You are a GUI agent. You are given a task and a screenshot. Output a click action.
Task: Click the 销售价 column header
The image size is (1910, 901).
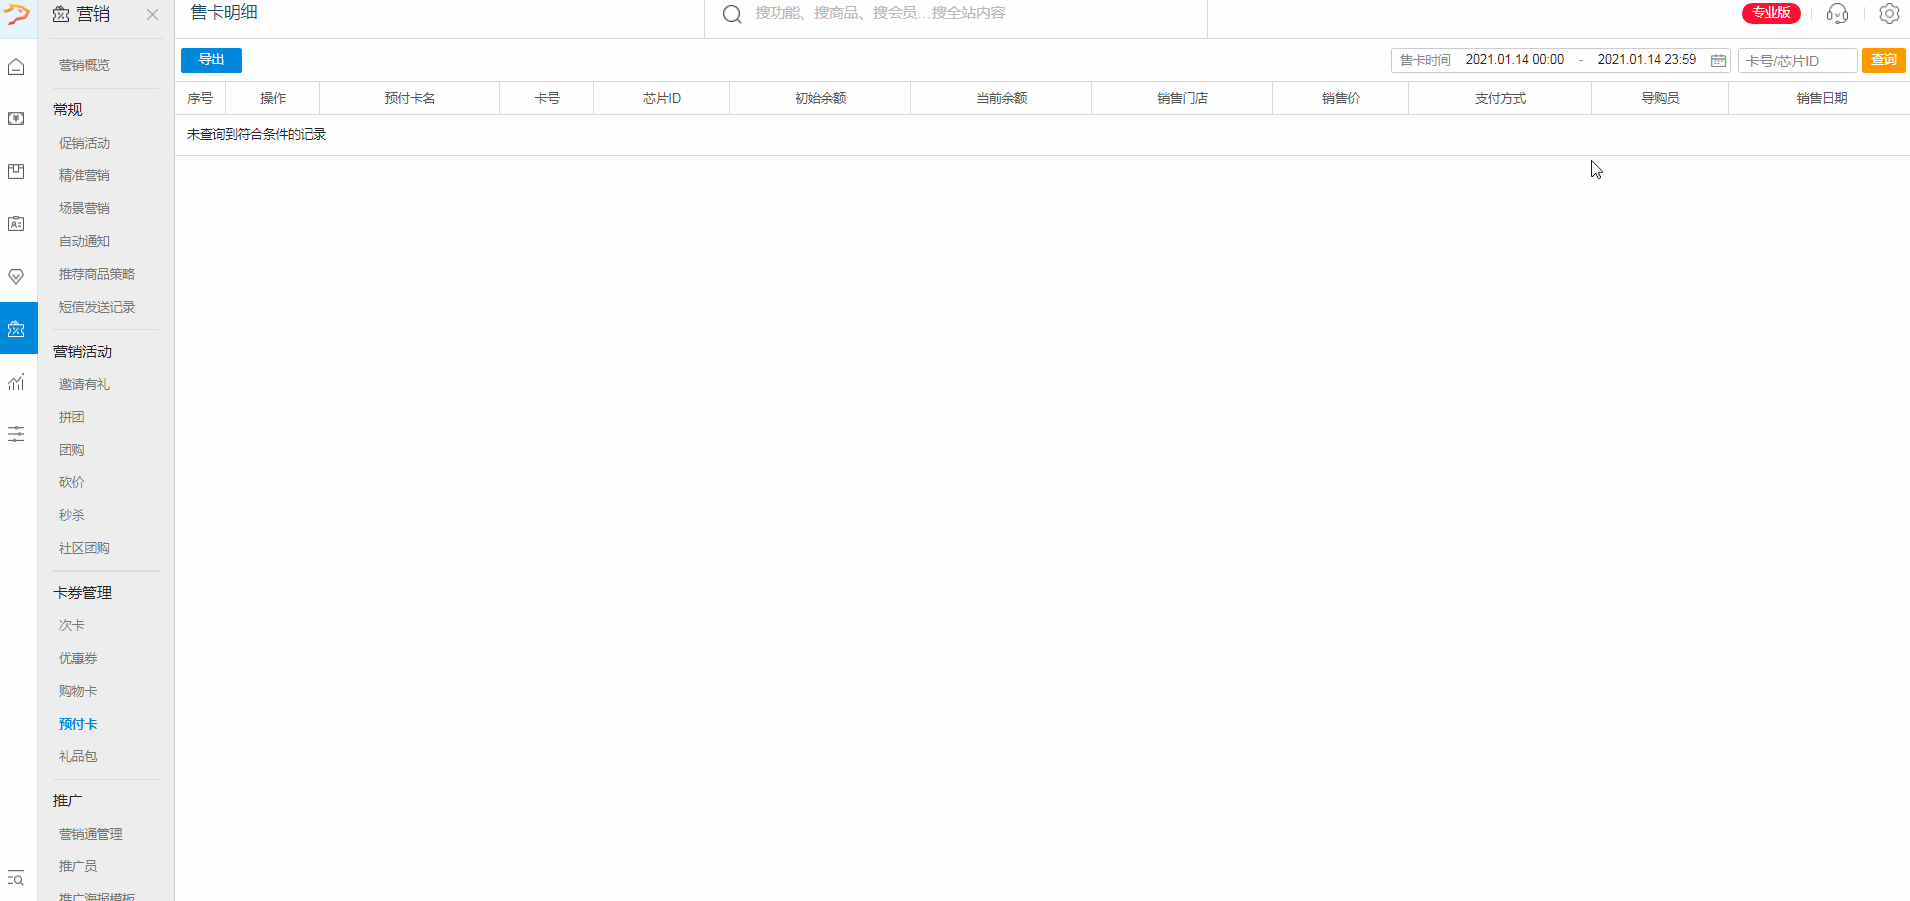(x=1341, y=98)
